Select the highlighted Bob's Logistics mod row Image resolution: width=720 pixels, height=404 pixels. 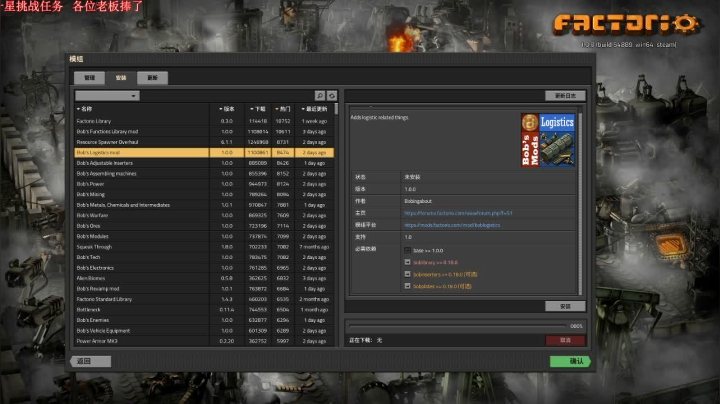click(x=204, y=152)
